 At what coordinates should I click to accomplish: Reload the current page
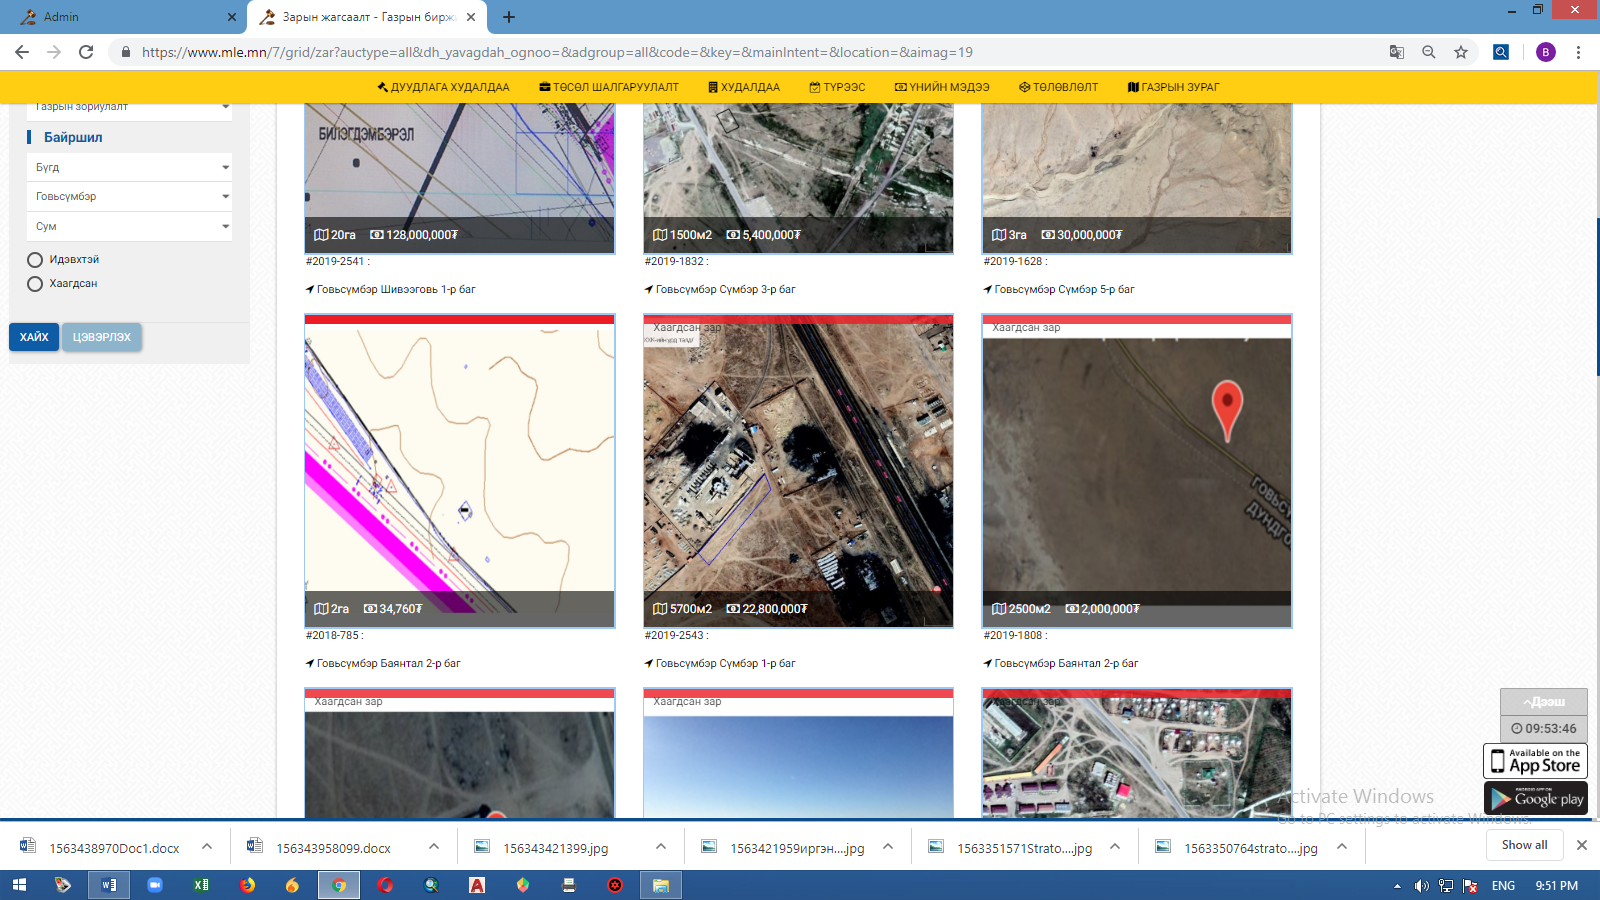click(x=86, y=52)
